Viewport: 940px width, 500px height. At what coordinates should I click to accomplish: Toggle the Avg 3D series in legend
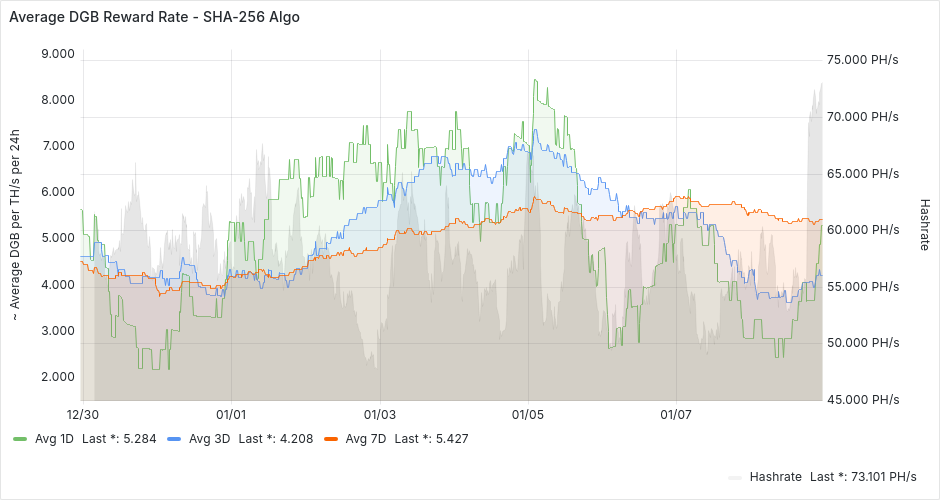coord(208,438)
